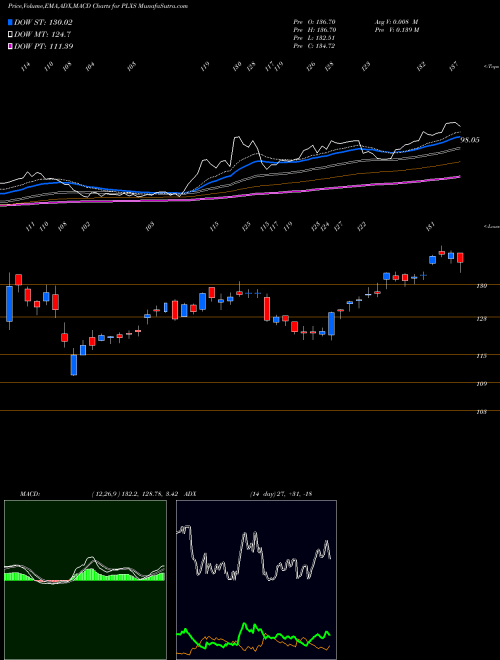Click the Pre L: 132.51 value
Viewport: 500px width, 660px height.
[314, 38]
